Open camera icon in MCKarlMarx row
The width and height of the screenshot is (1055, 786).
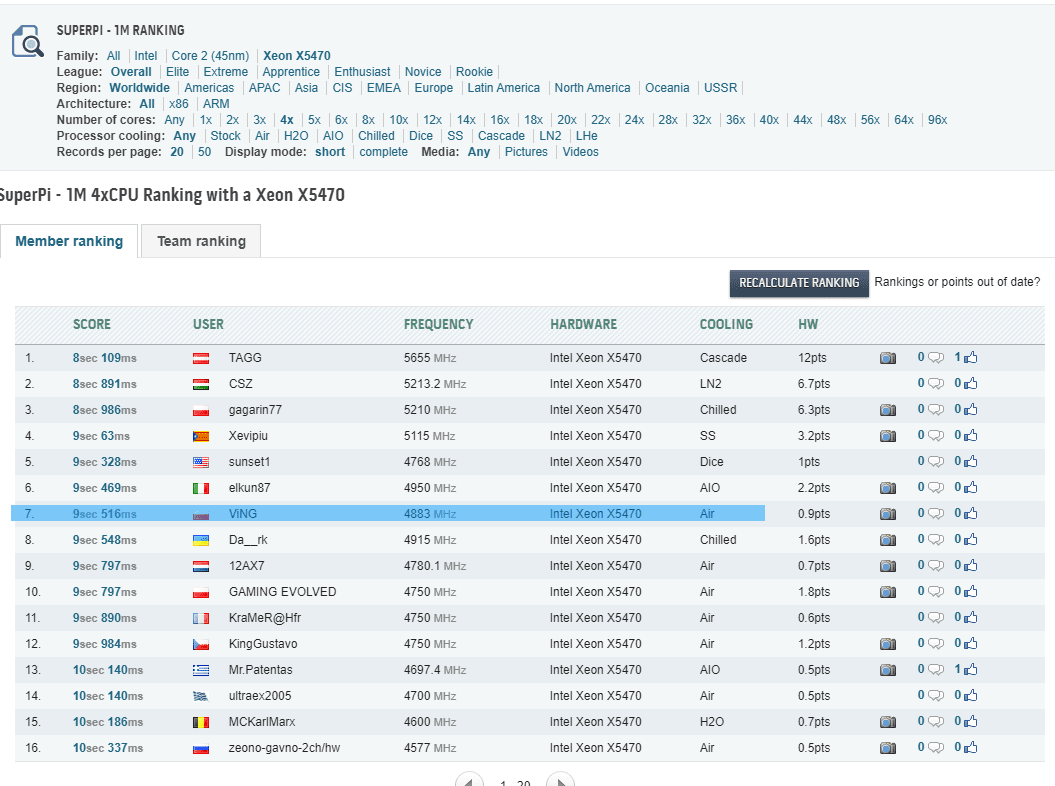(x=887, y=722)
